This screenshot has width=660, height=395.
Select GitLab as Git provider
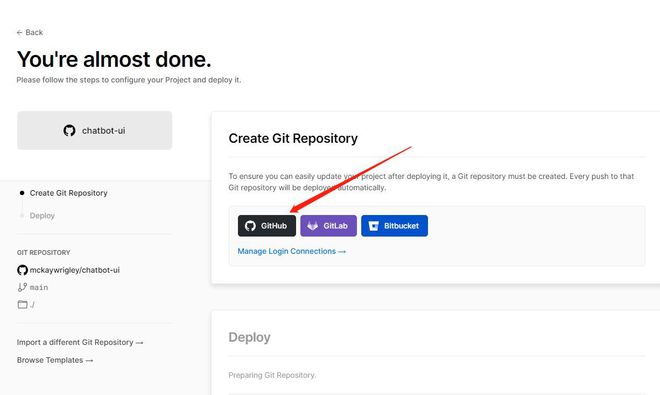click(x=328, y=226)
